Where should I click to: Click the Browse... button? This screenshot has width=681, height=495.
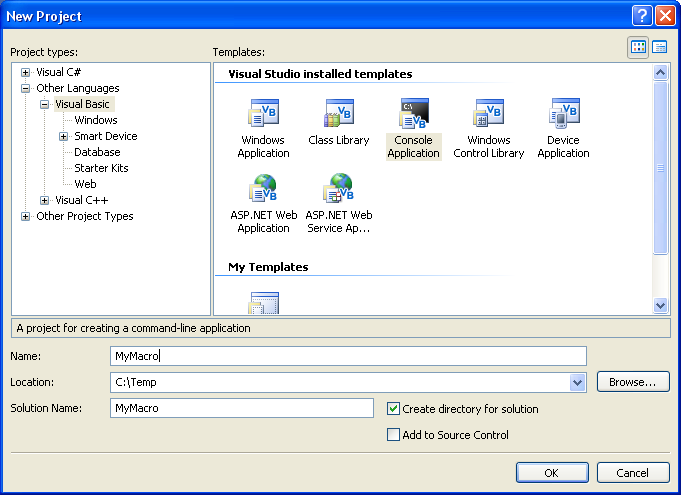(633, 382)
